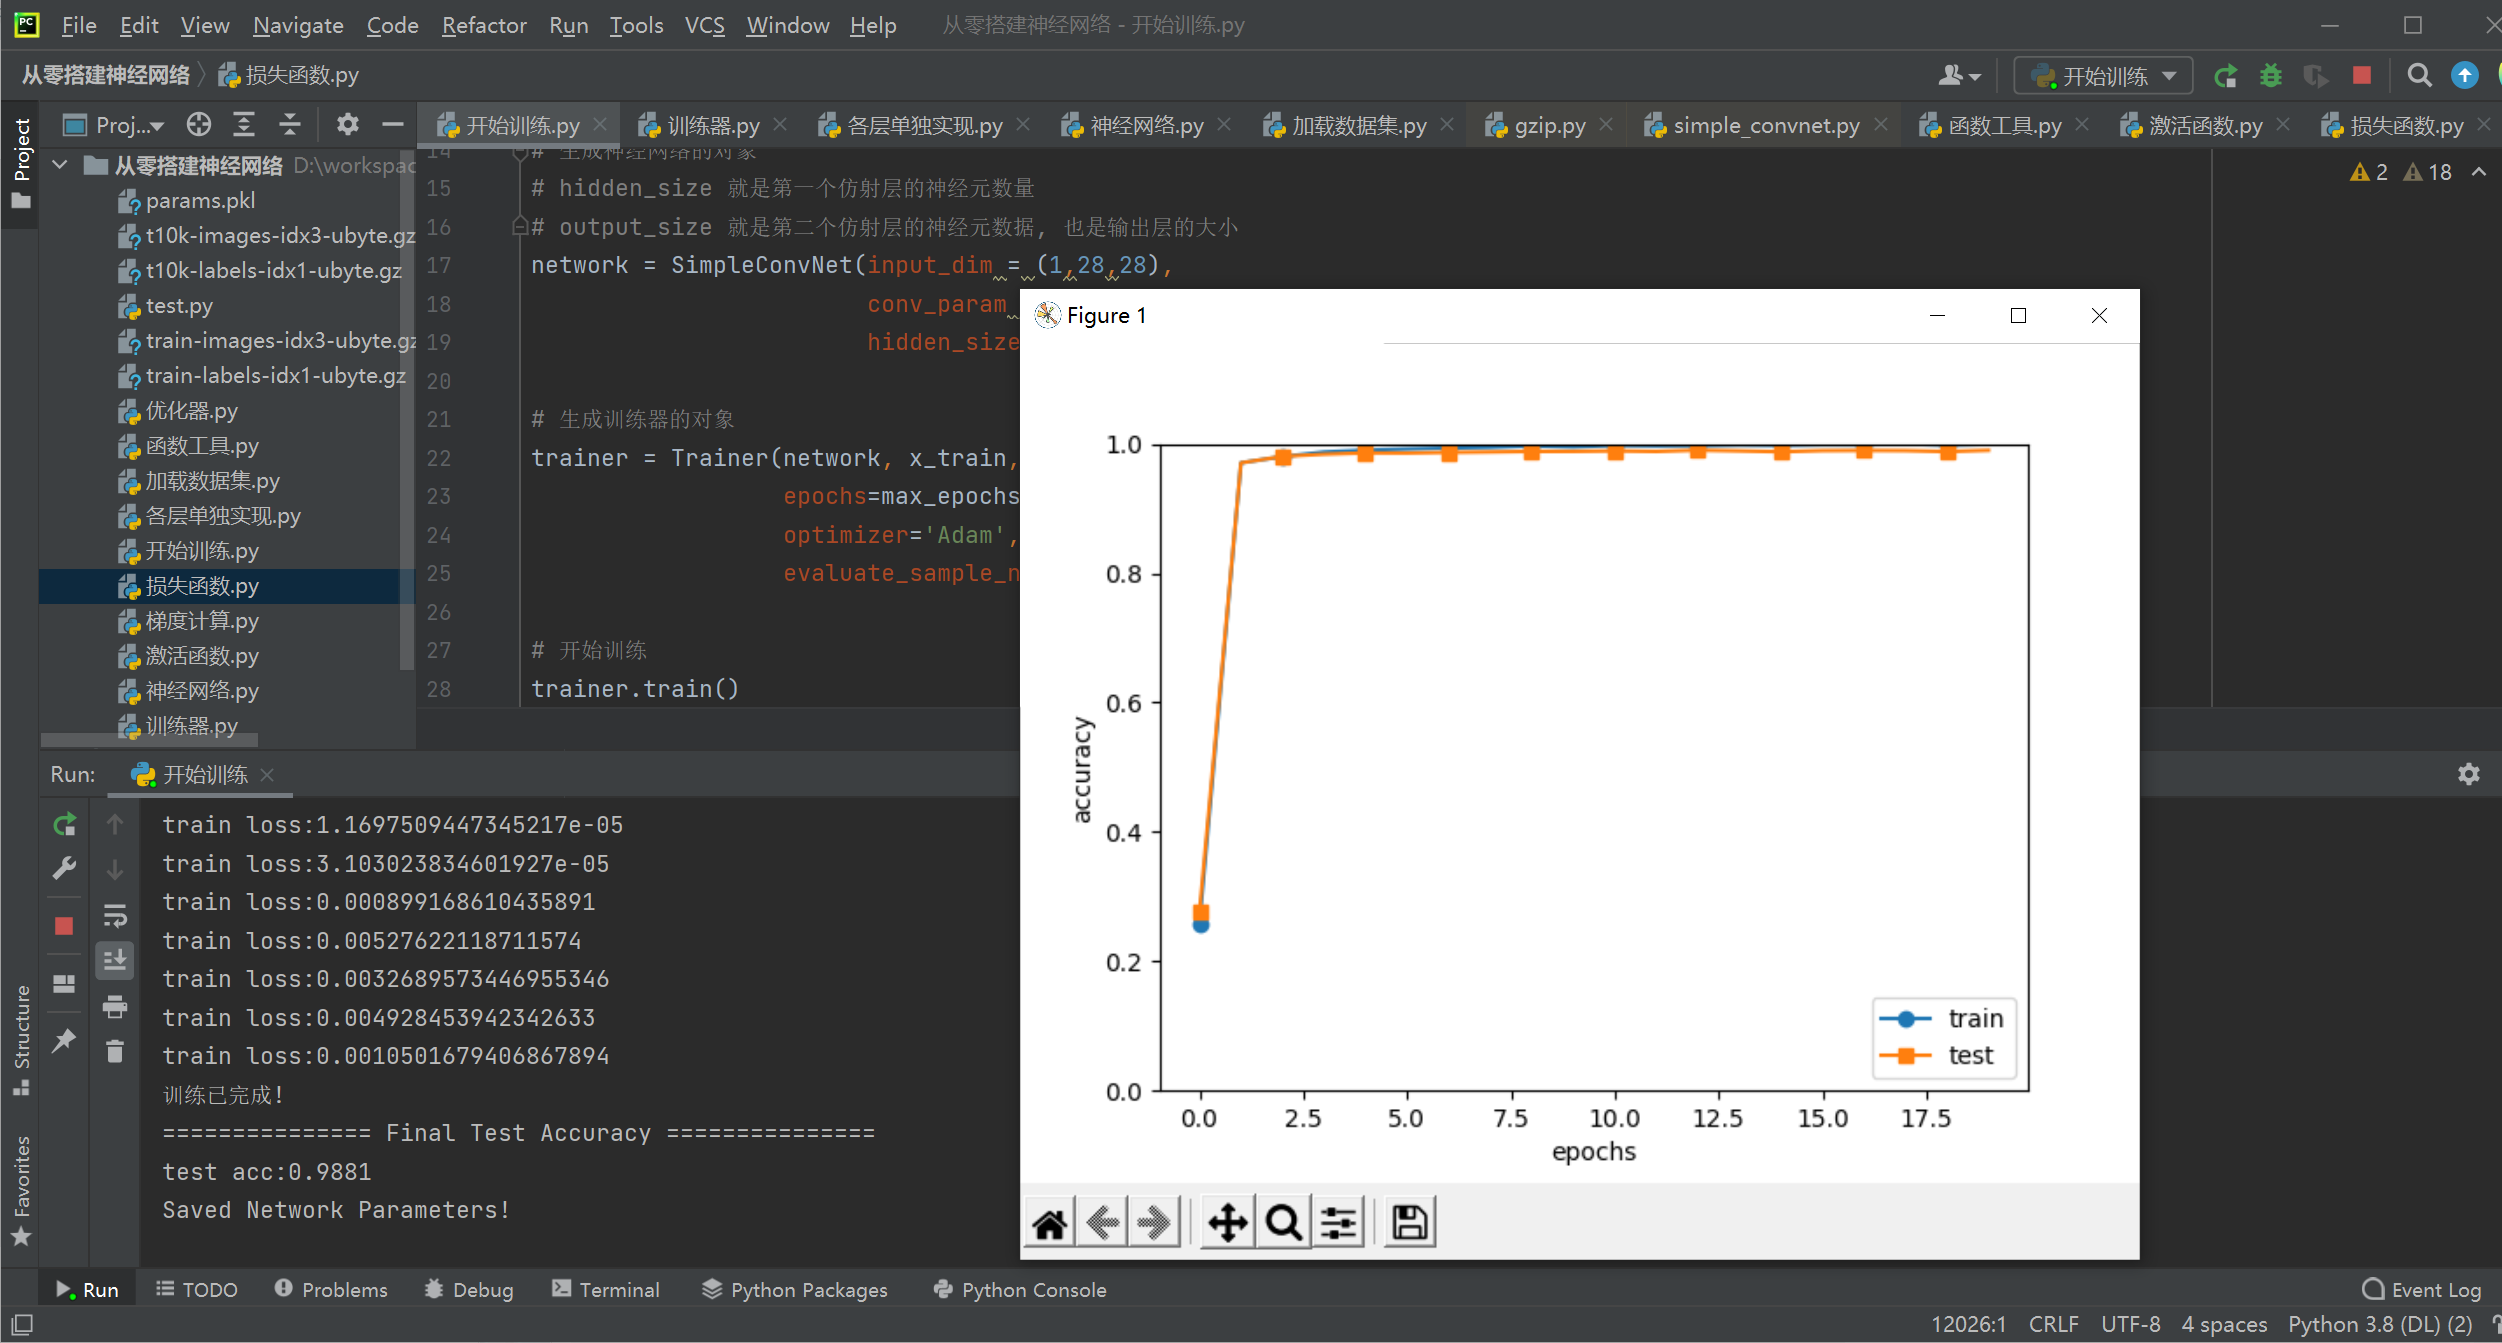Viewport: 2502px width, 1343px height.
Task: Clear all output with trash icon
Action: 115,1052
